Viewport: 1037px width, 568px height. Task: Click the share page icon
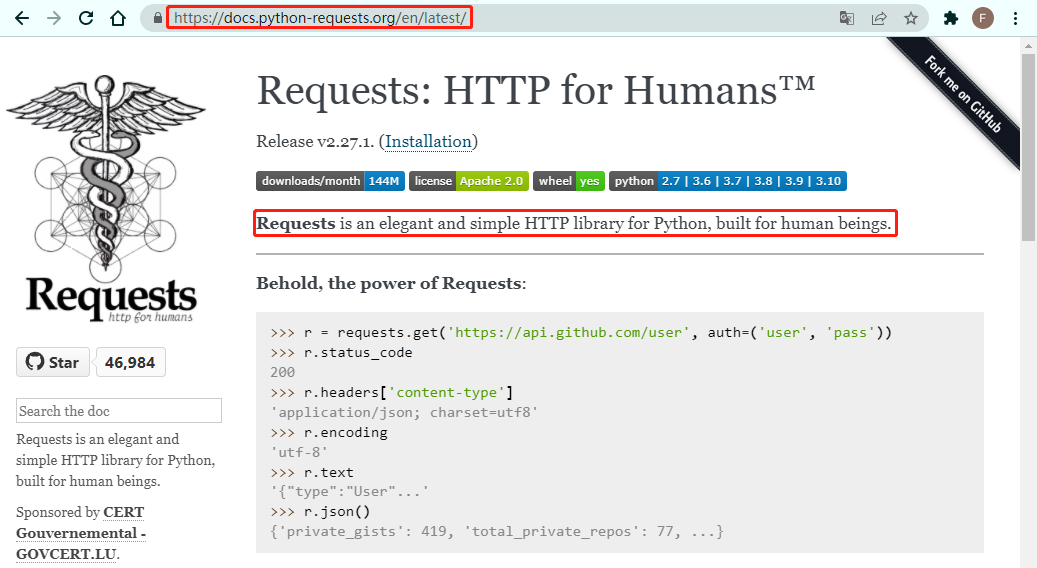[879, 18]
